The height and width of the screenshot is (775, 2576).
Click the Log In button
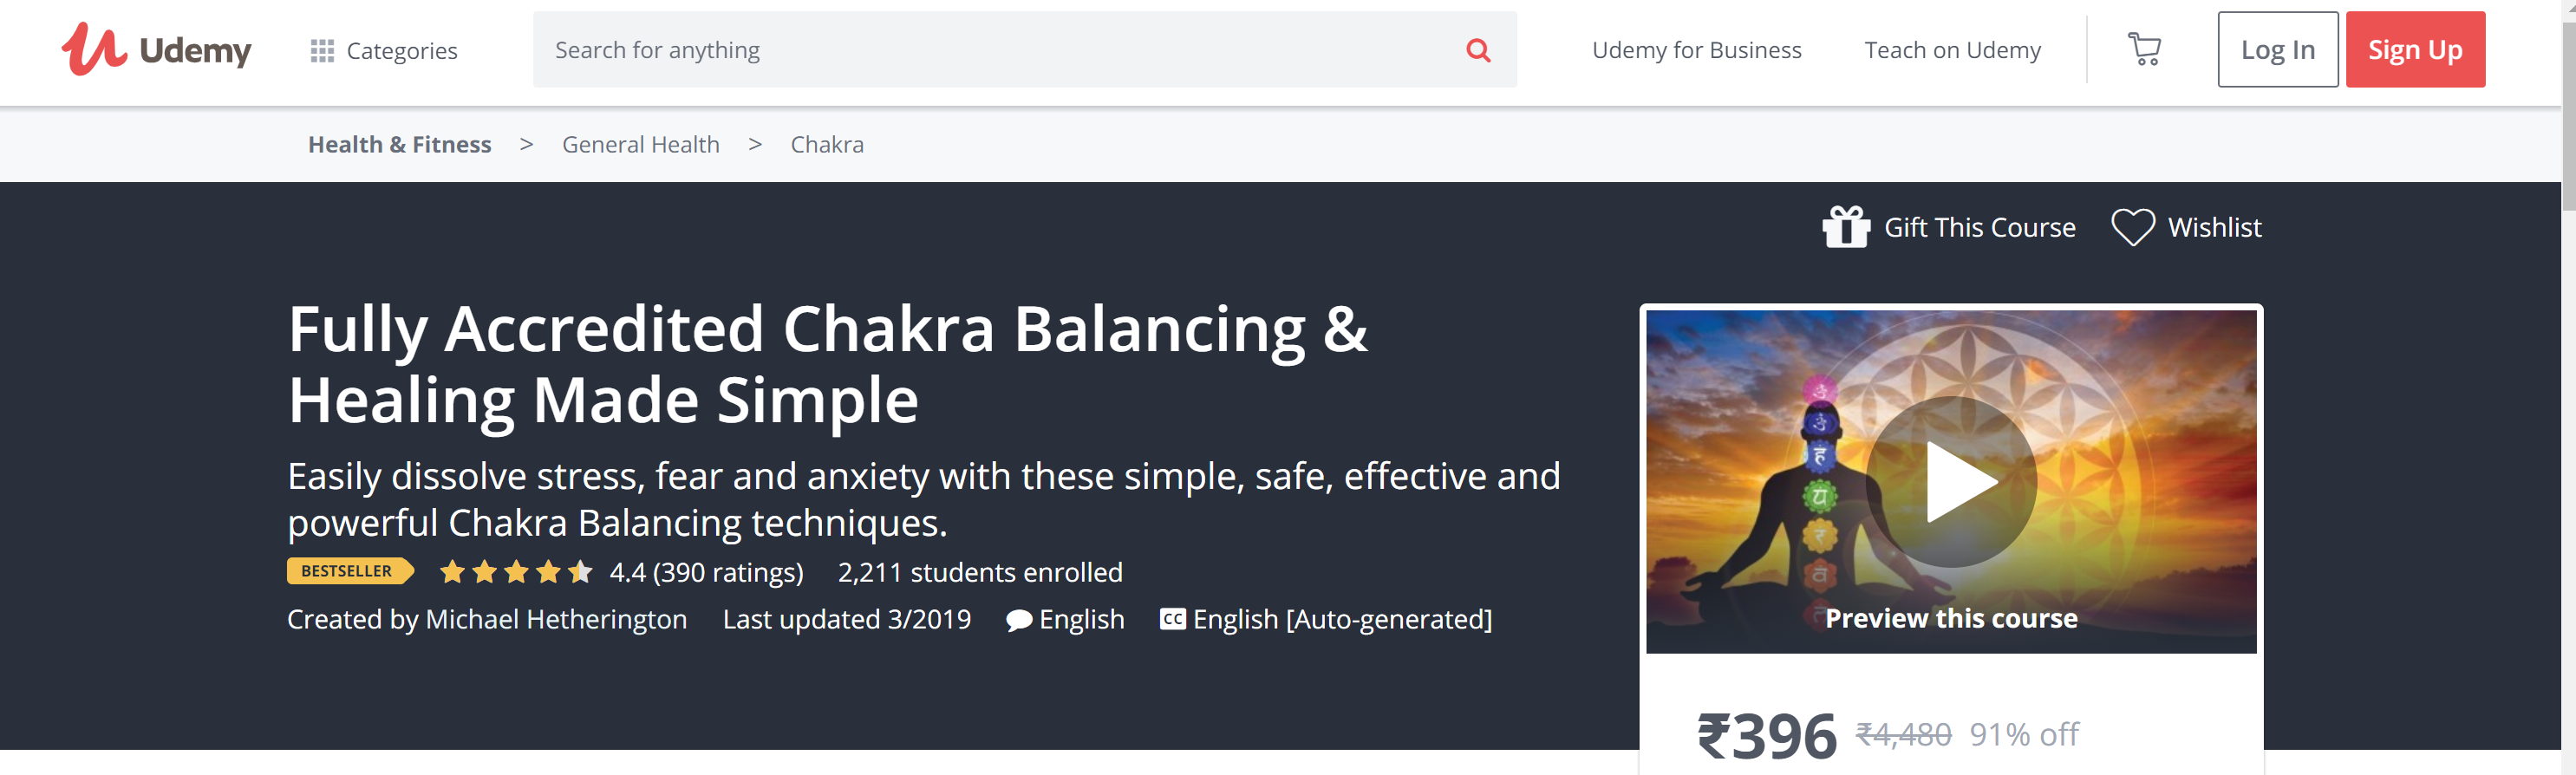pos(2277,50)
